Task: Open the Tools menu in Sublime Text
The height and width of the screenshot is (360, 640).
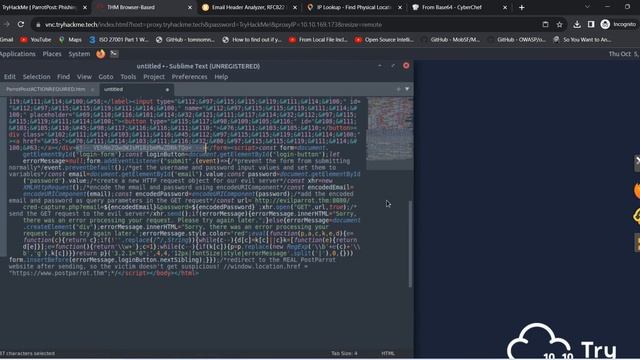Action: 128,77
